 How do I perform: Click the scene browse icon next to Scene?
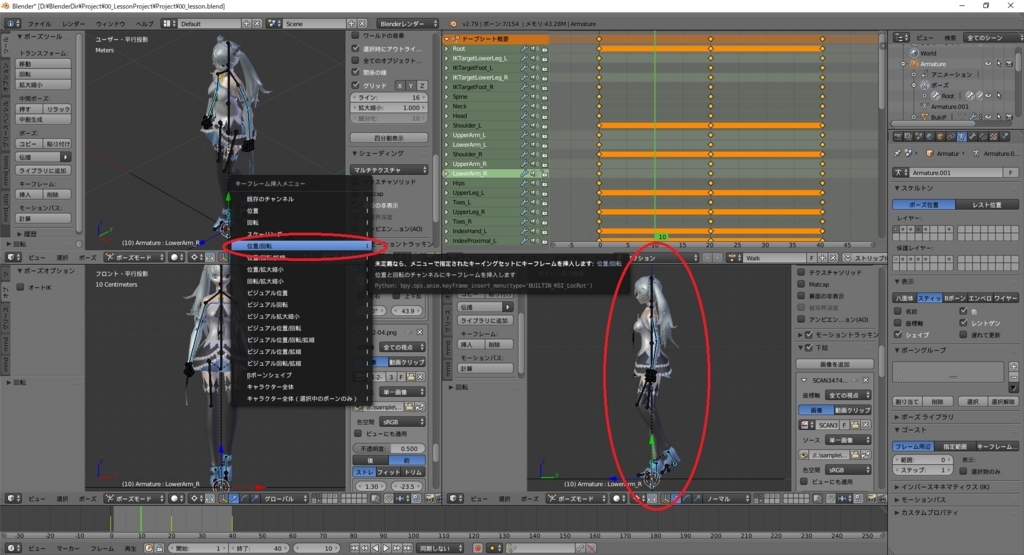coord(275,24)
